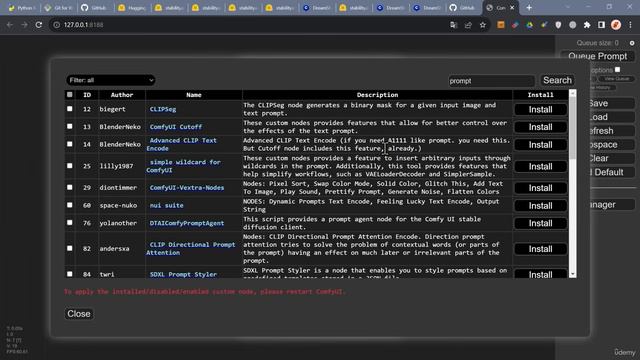Go forward with the browser forward arrow
The image size is (640, 360).
click(x=24, y=25)
